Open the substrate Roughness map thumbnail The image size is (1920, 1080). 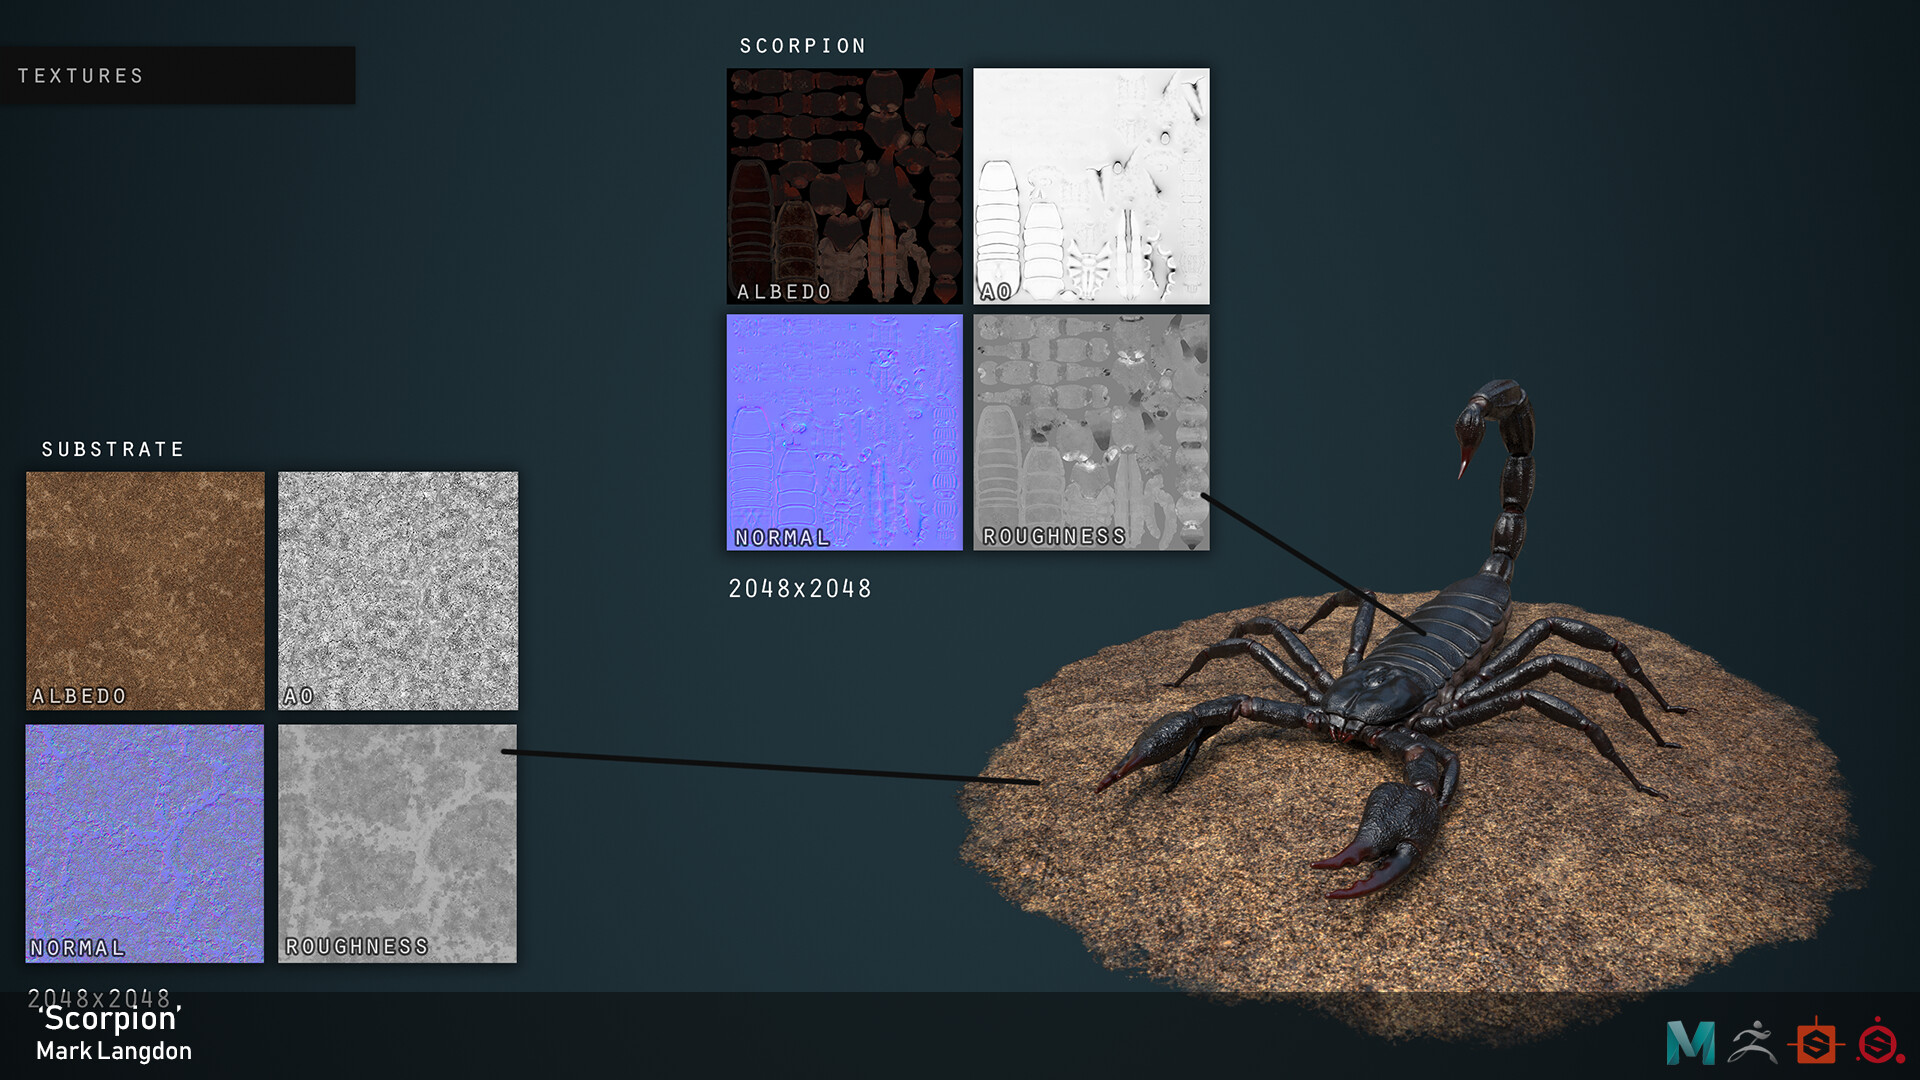398,843
